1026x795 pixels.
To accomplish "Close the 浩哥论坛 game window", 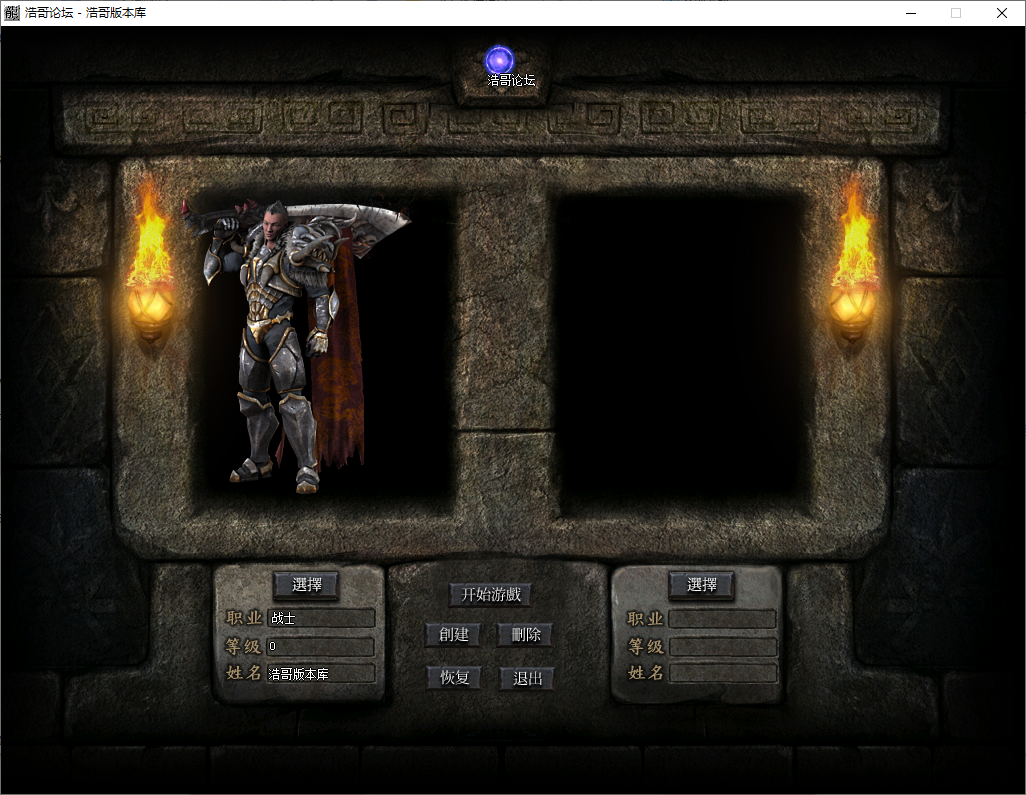I will pyautogui.click(x=1001, y=13).
